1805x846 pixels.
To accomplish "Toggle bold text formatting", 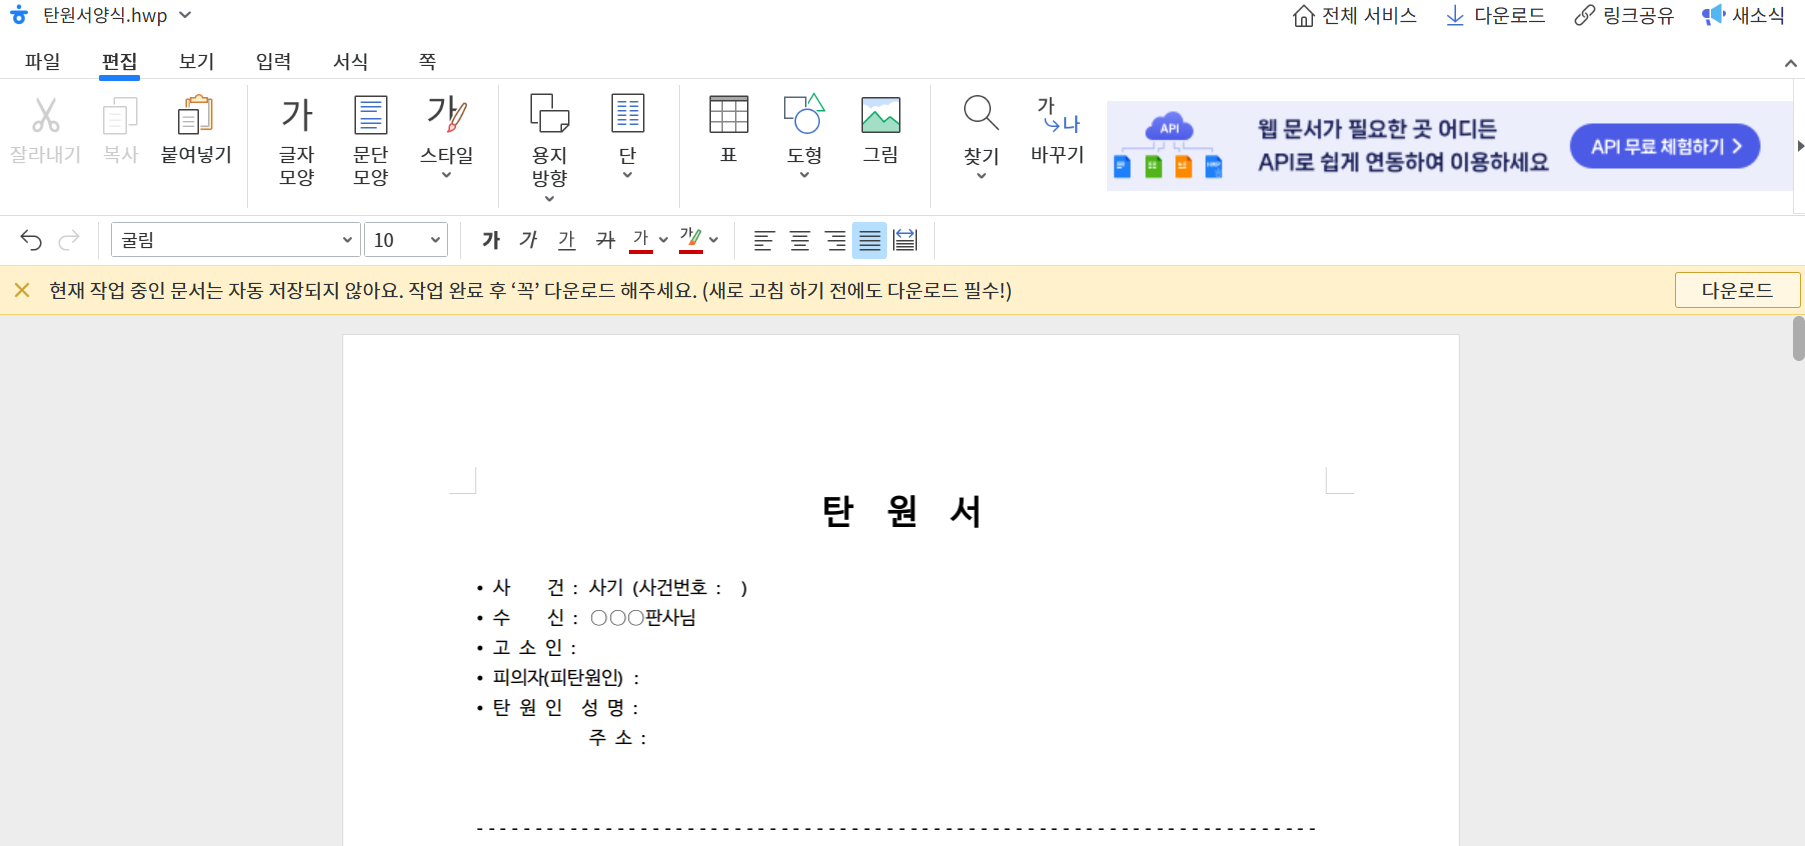I will [x=491, y=240].
